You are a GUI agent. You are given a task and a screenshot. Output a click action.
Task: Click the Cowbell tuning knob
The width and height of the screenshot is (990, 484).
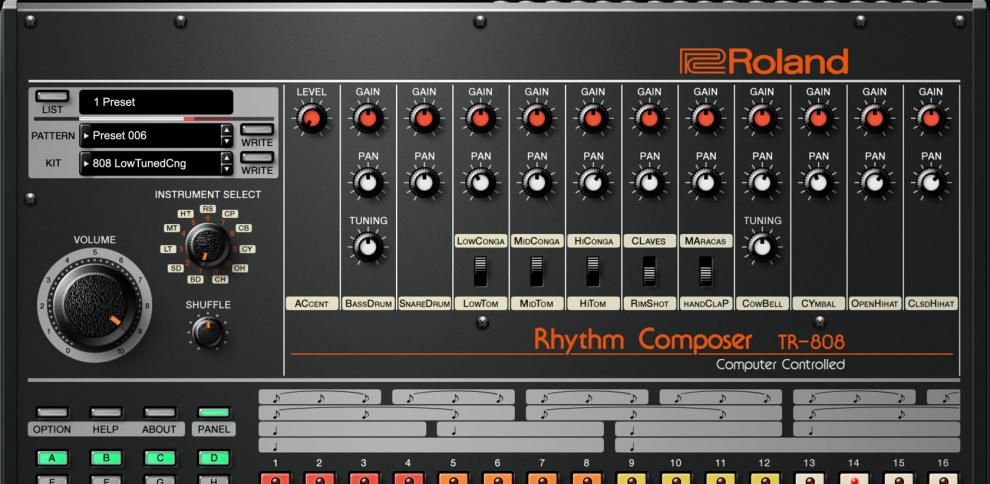(x=762, y=246)
